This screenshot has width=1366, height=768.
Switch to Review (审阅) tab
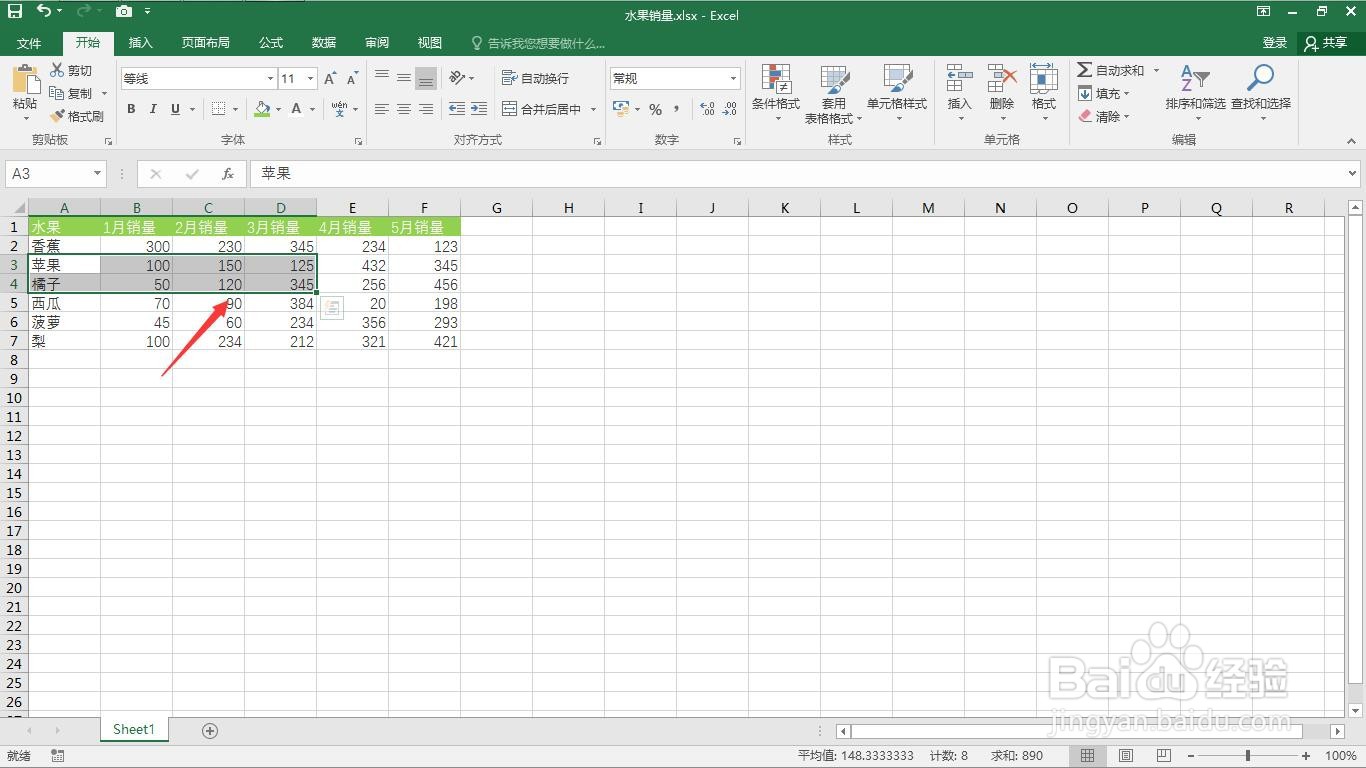point(377,43)
